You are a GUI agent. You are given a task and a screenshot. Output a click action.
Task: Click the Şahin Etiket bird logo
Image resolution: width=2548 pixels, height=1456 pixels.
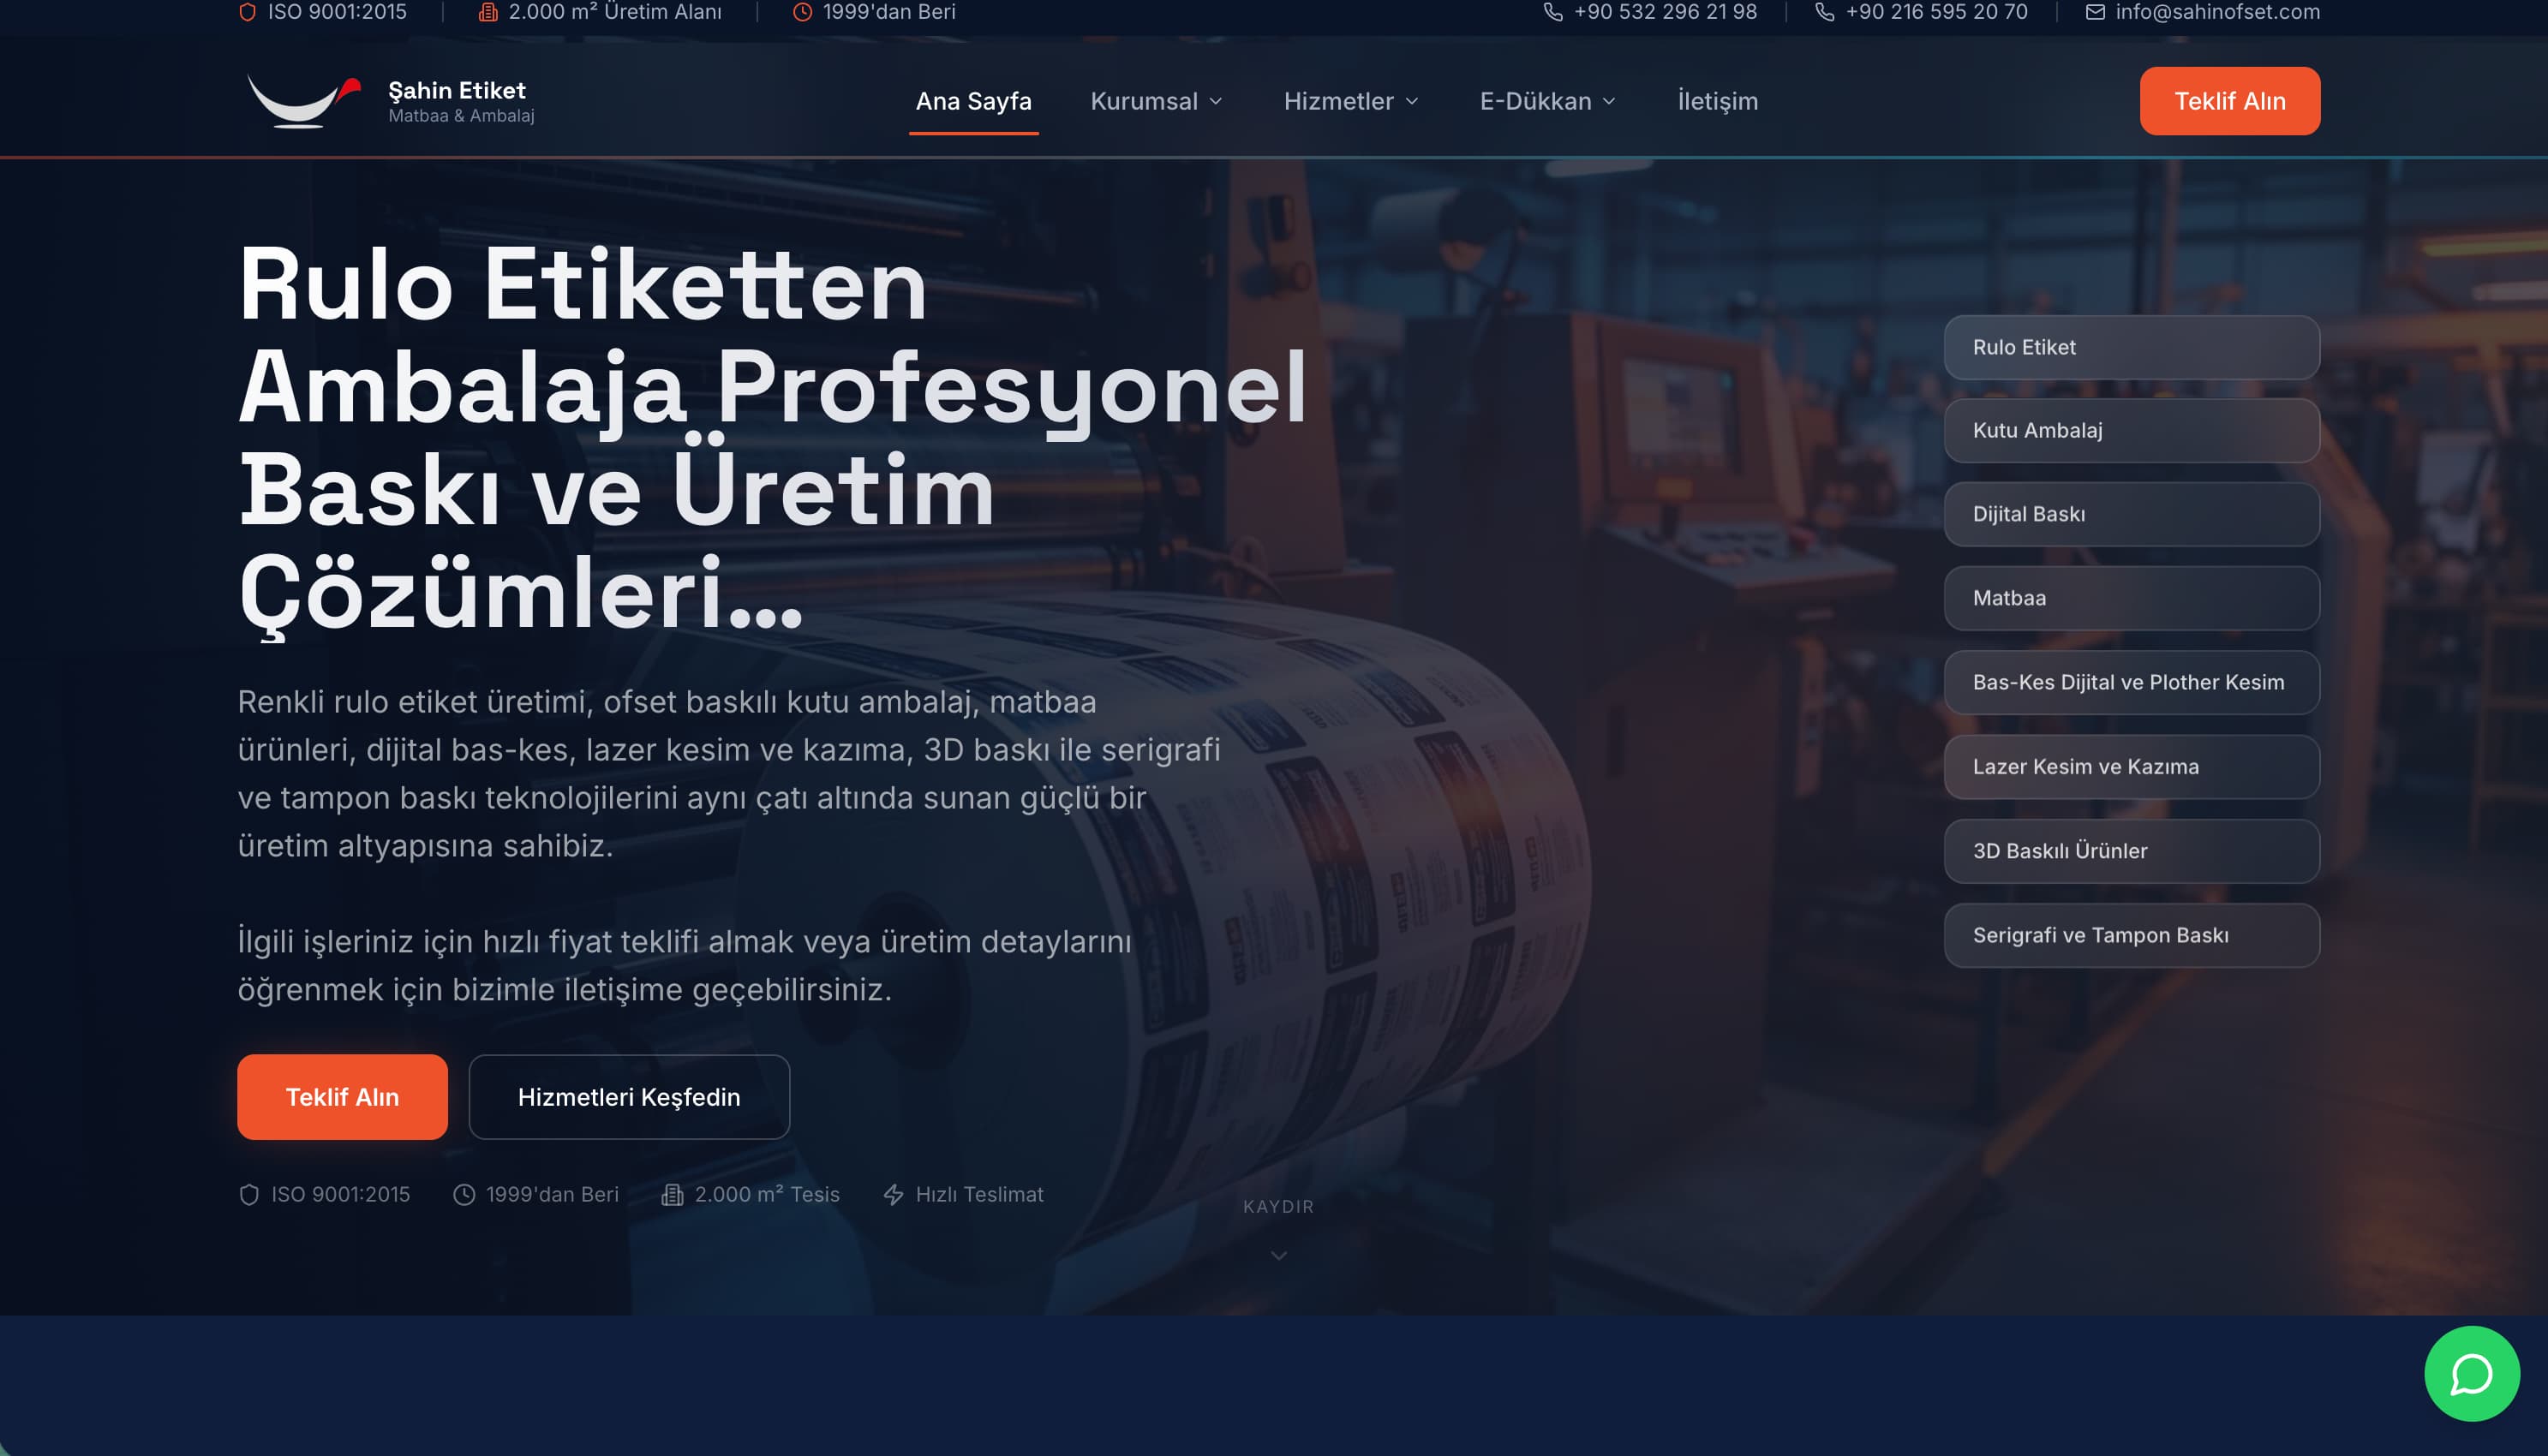(x=303, y=101)
